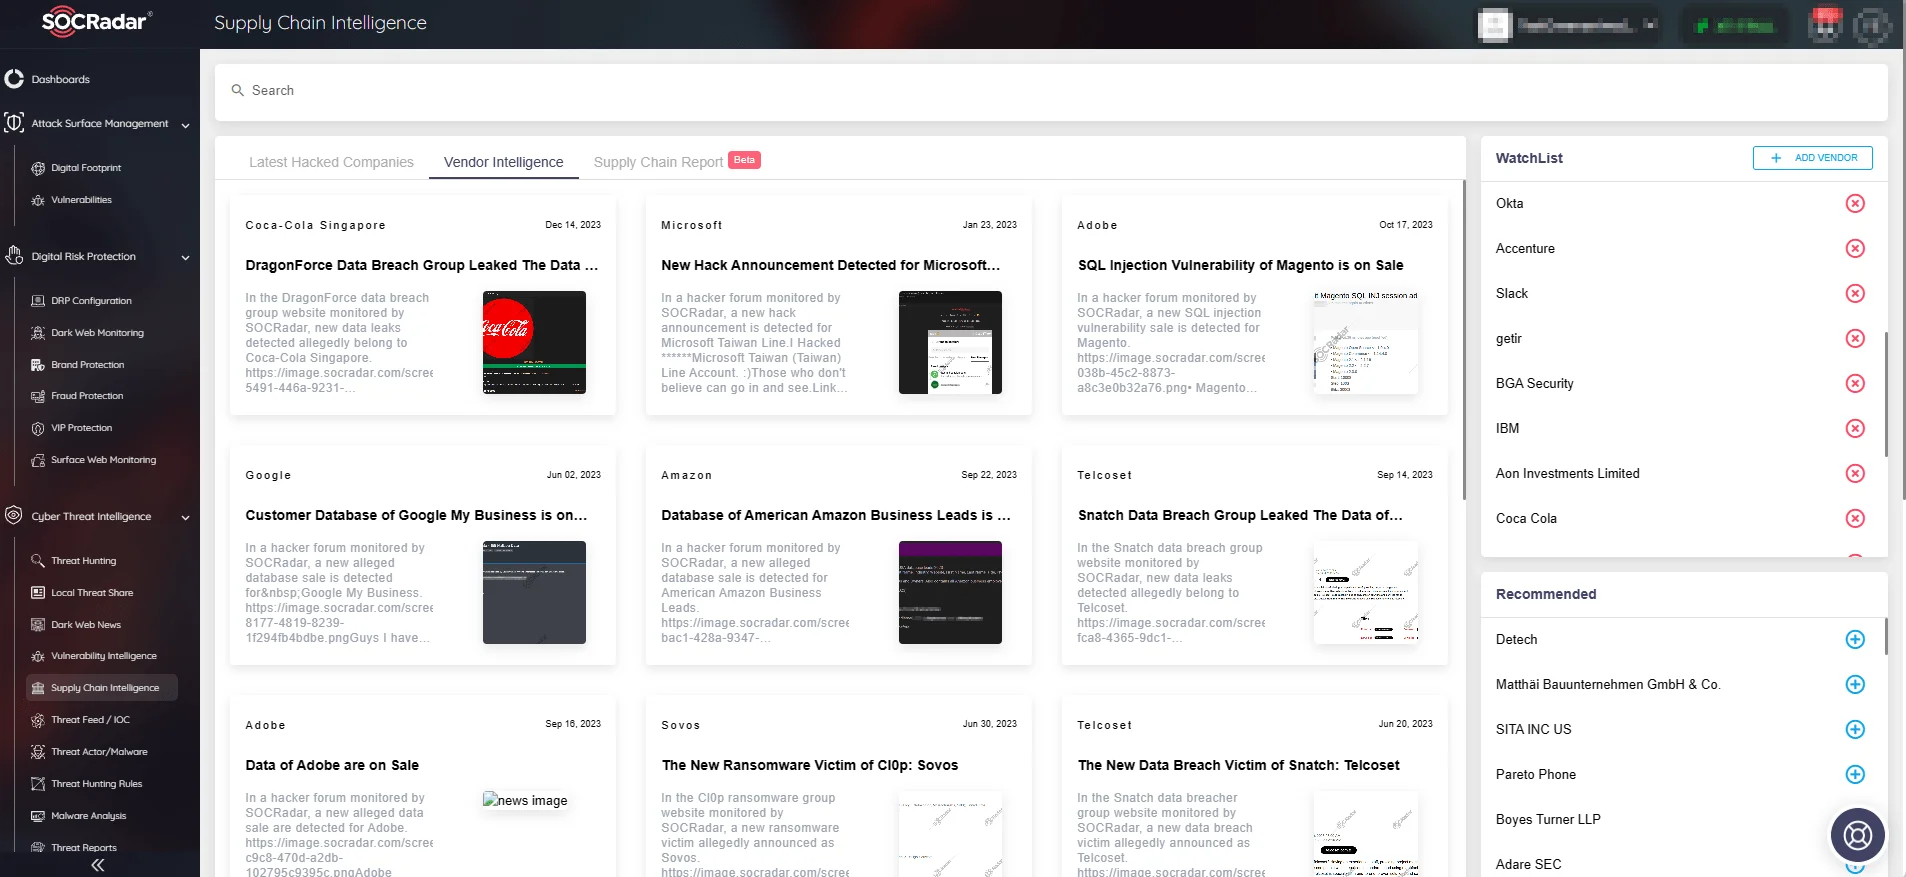Screen dimensions: 1906x877
Task: Click the search magnifier icon
Action: tap(238, 90)
